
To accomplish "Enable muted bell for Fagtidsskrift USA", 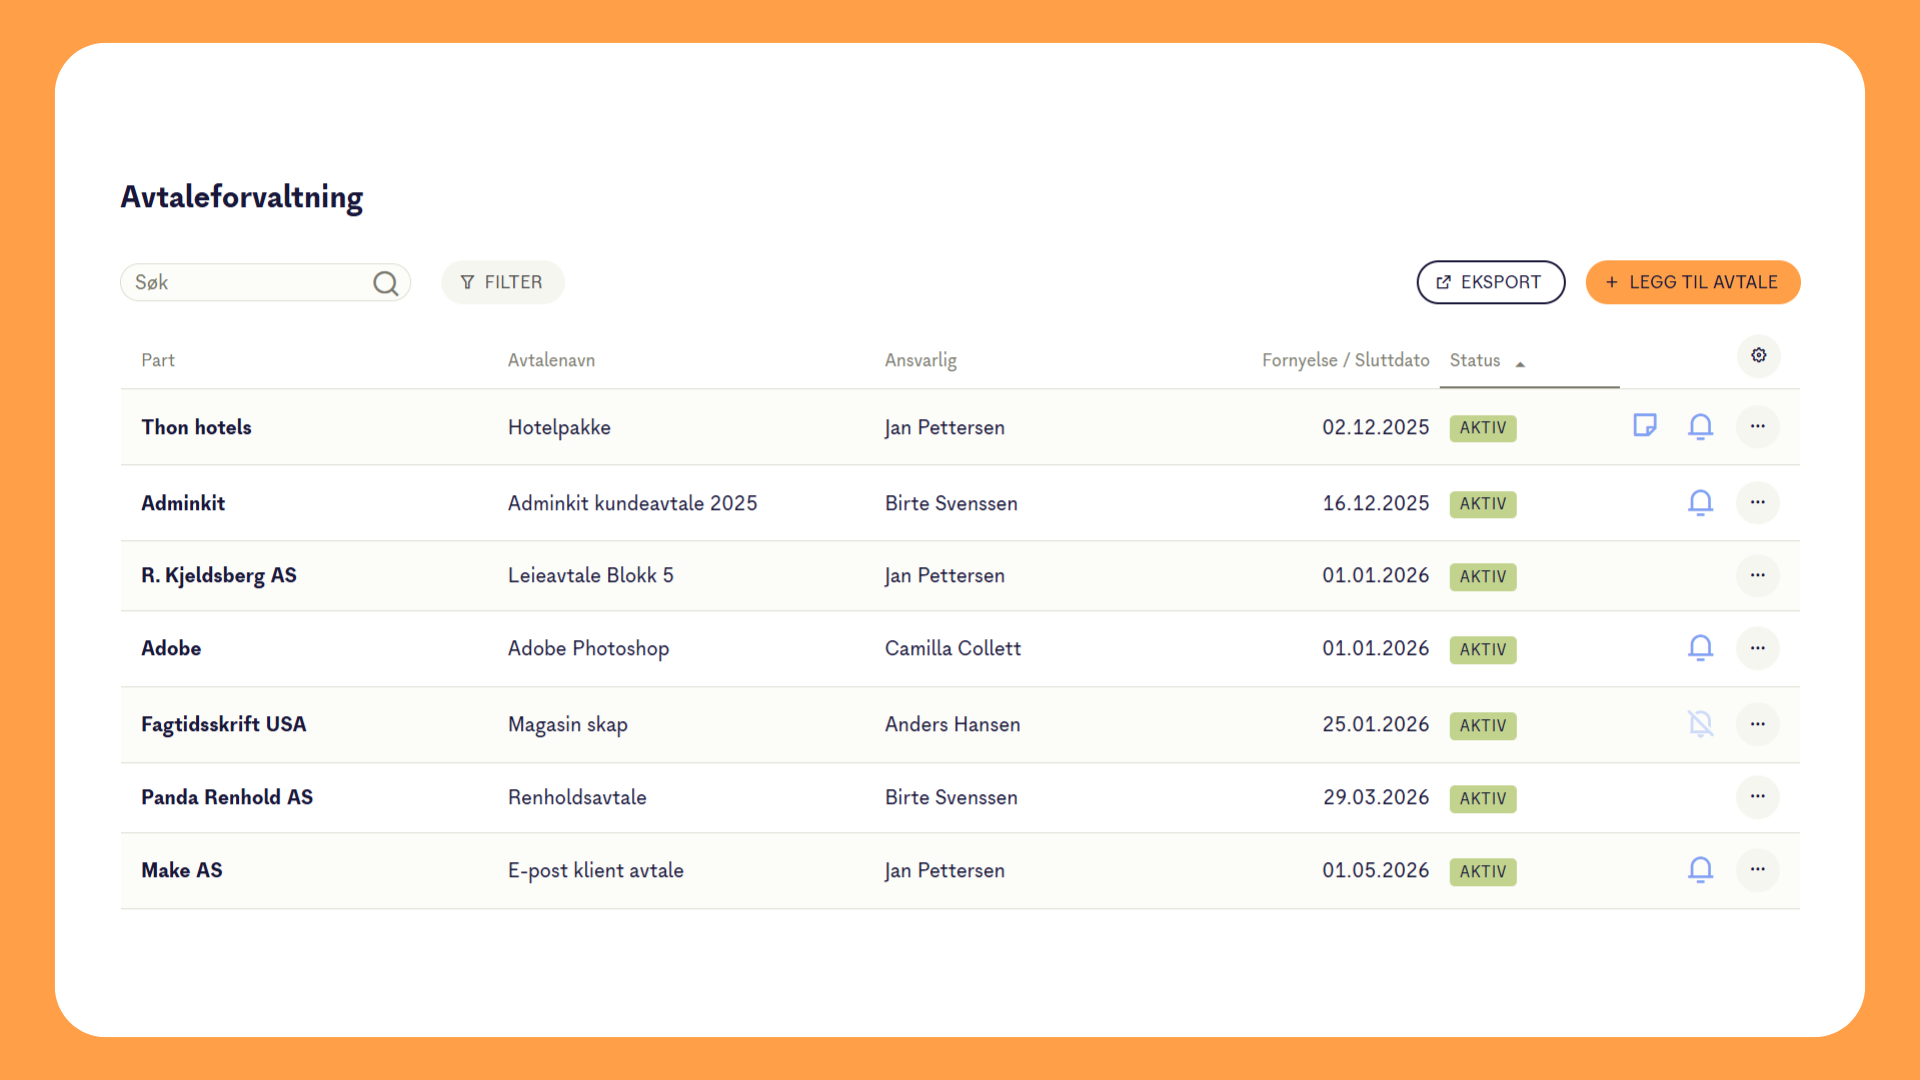I will (1700, 724).
